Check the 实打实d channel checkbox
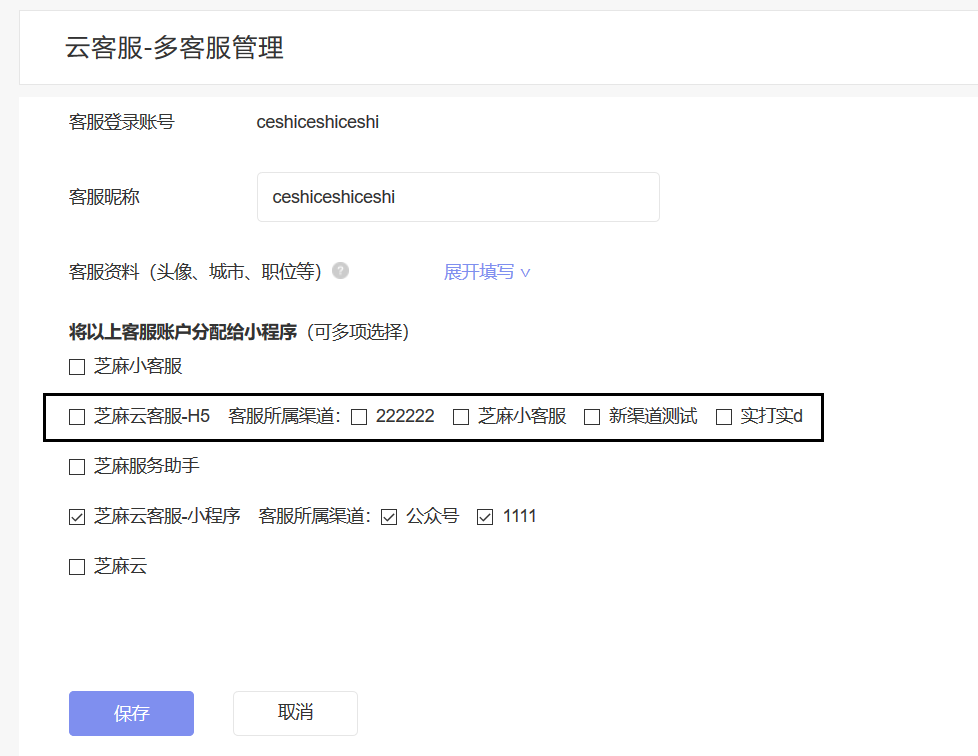Viewport: 978px width, 756px height. point(724,417)
